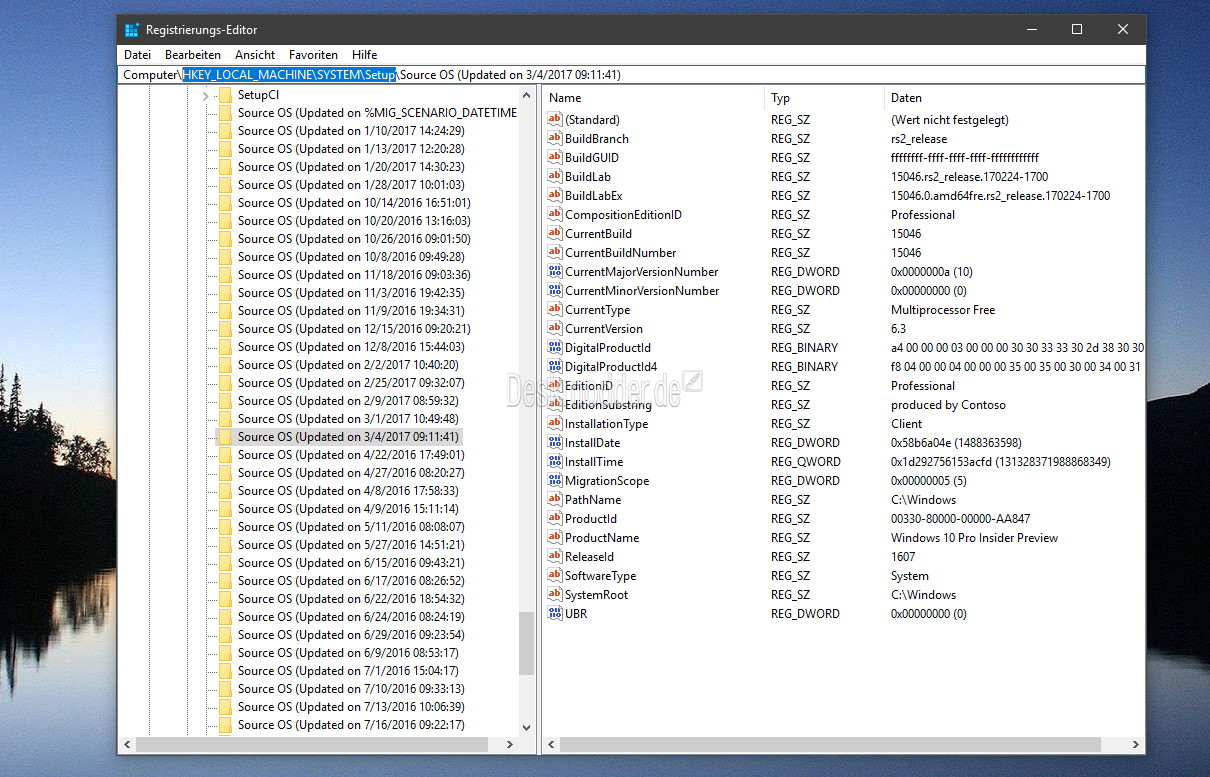
Task: Click the DigitalProductId binary value icon
Action: (x=556, y=348)
